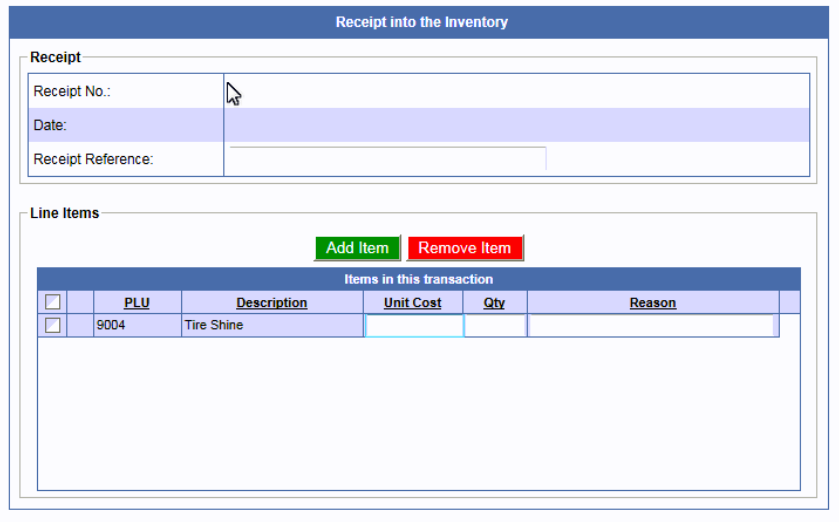The width and height of the screenshot is (839, 522).
Task: Check the Tire Shine row checkbox
Action: tap(52, 325)
